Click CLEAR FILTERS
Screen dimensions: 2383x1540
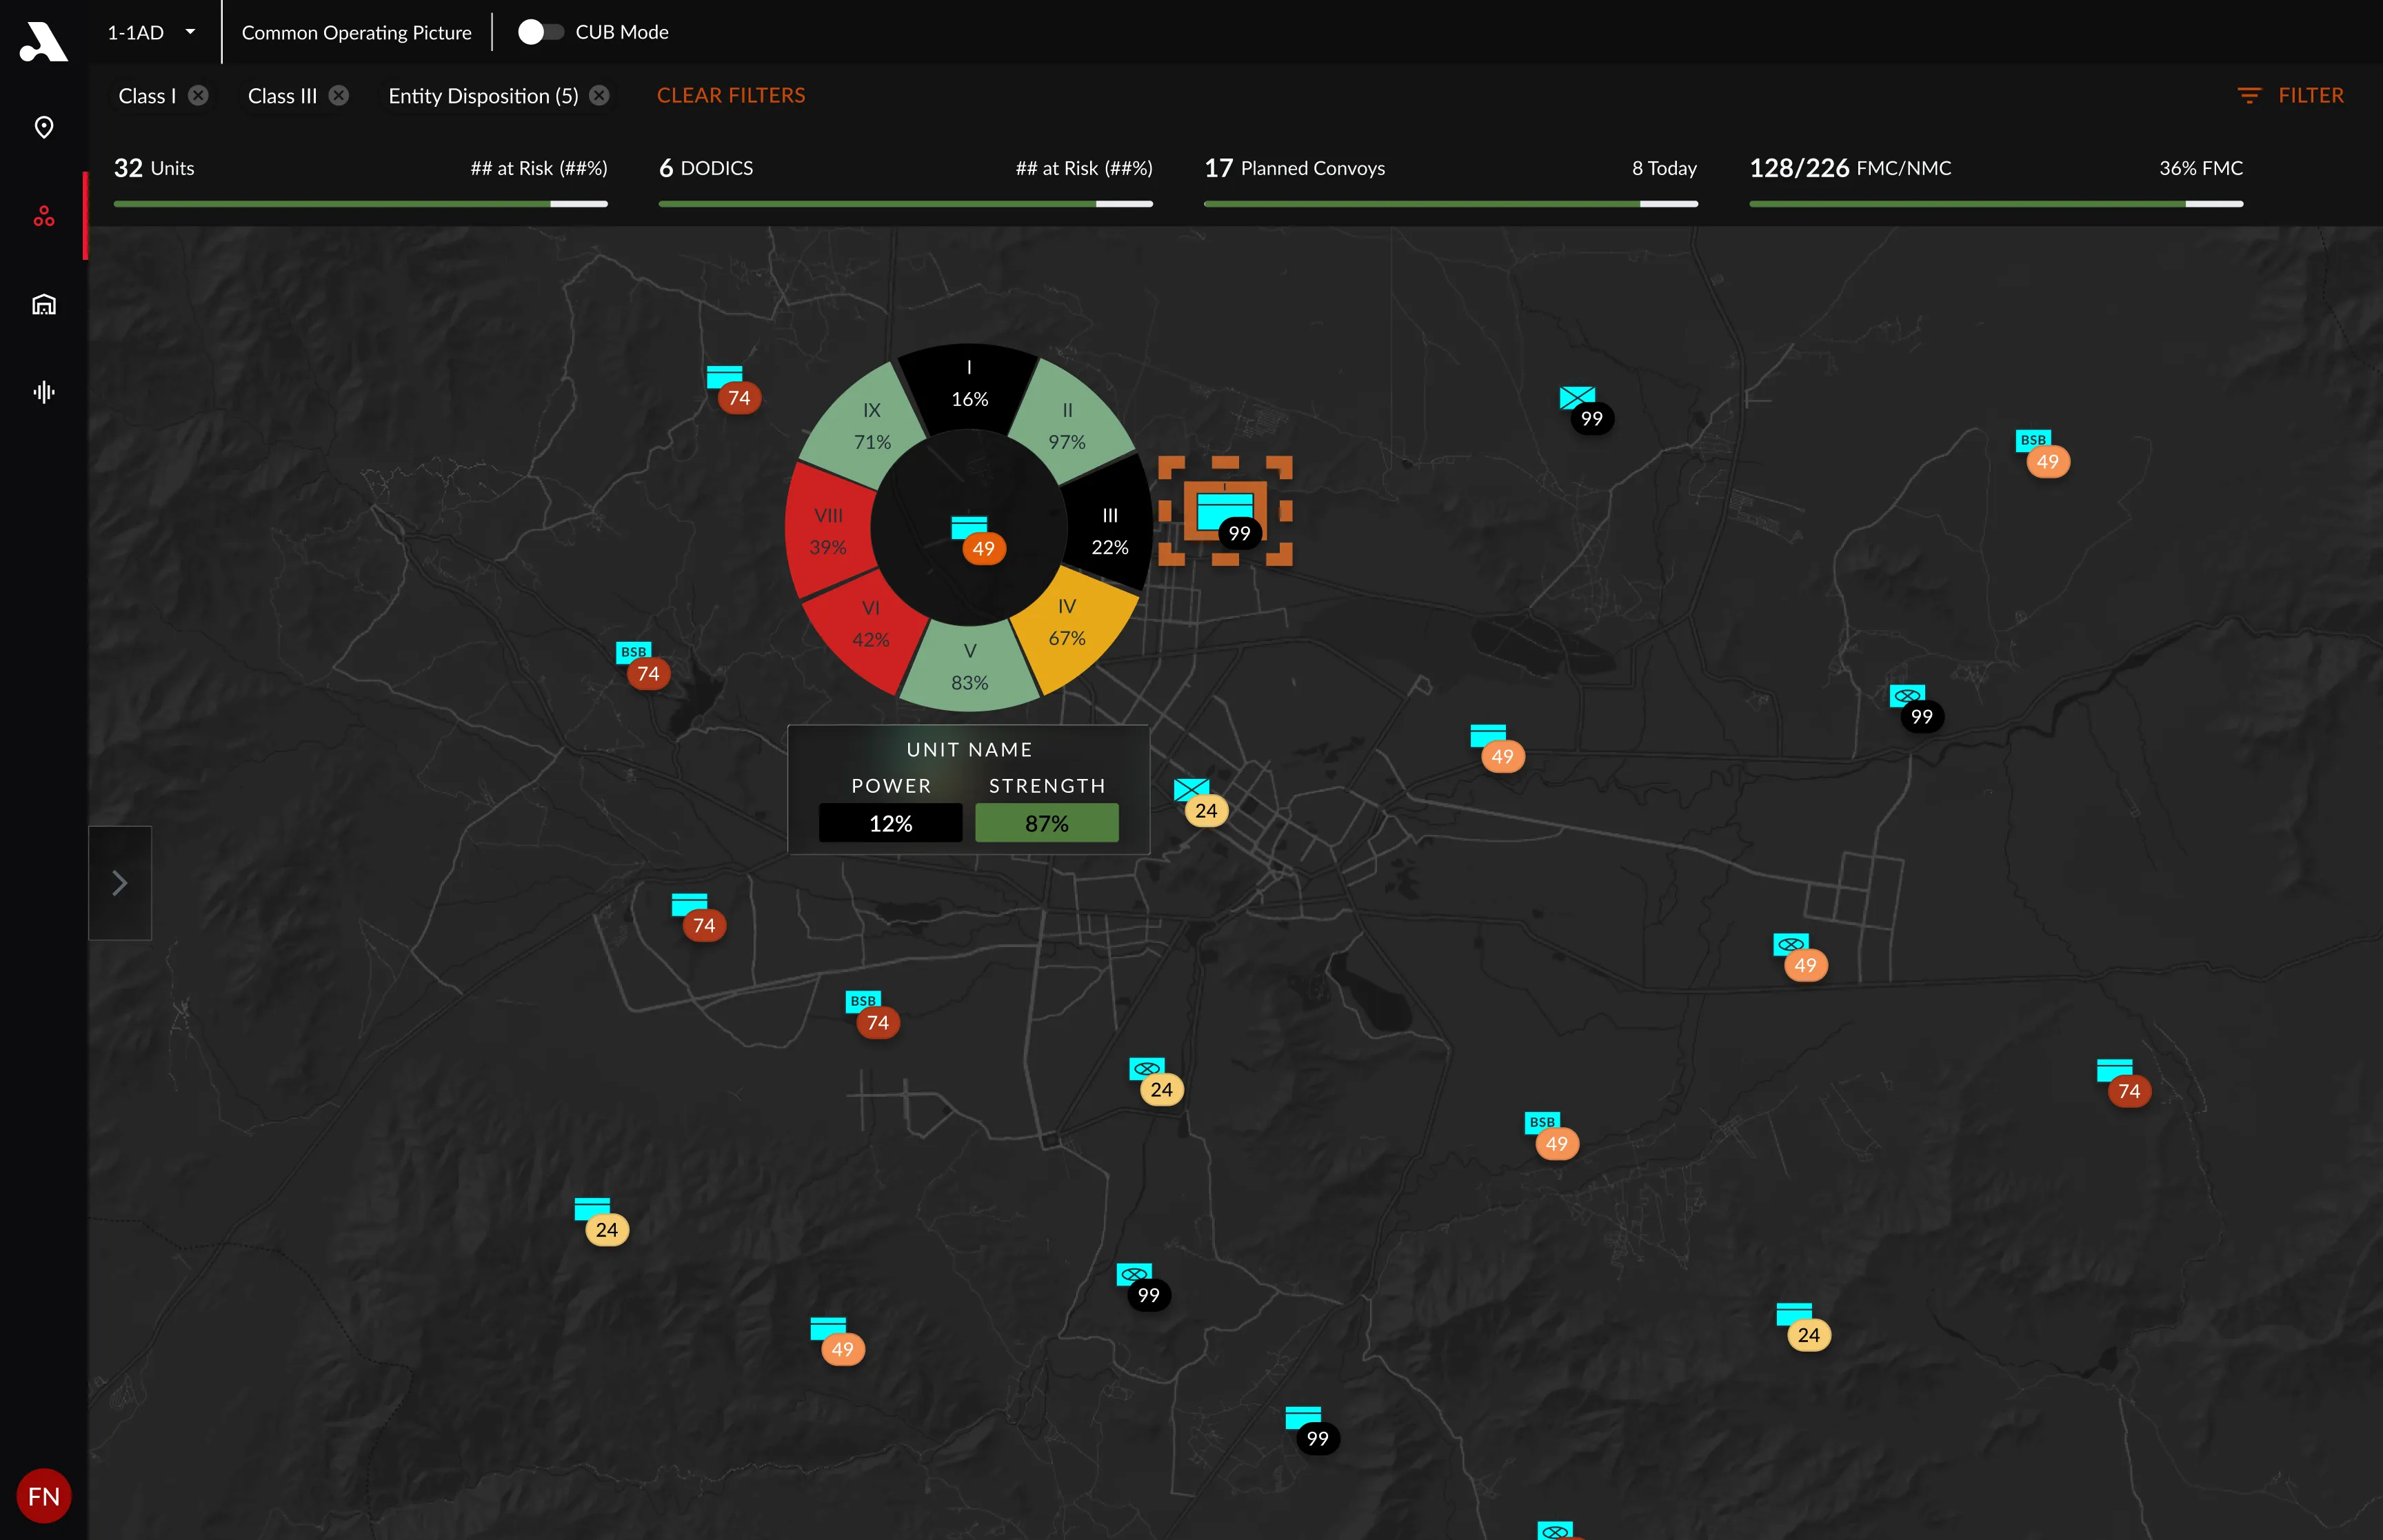[x=731, y=95]
